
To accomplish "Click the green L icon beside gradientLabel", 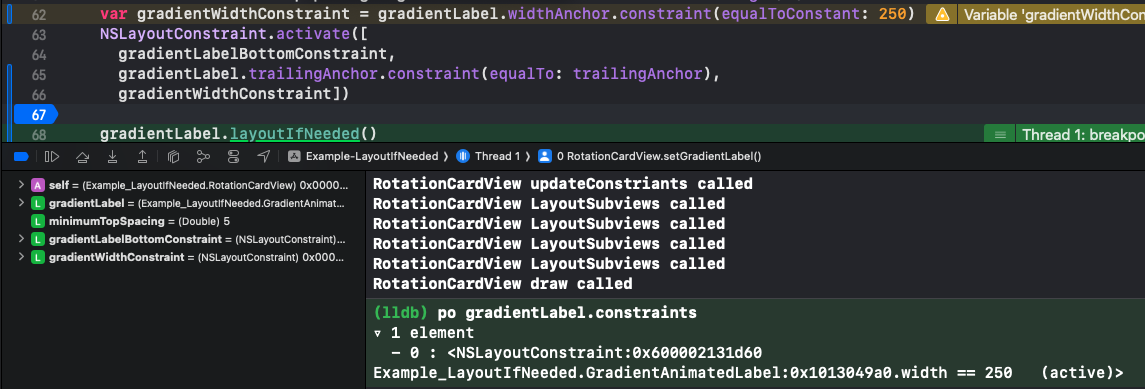I will (x=38, y=203).
